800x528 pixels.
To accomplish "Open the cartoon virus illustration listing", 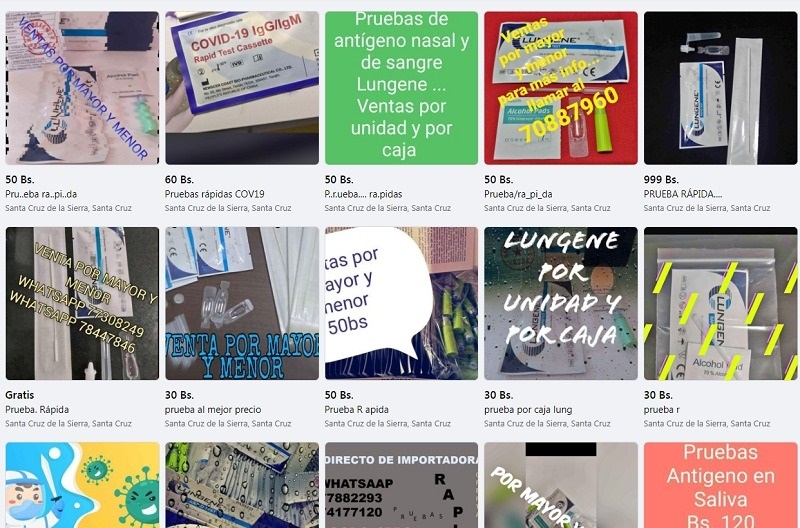I will (82, 485).
